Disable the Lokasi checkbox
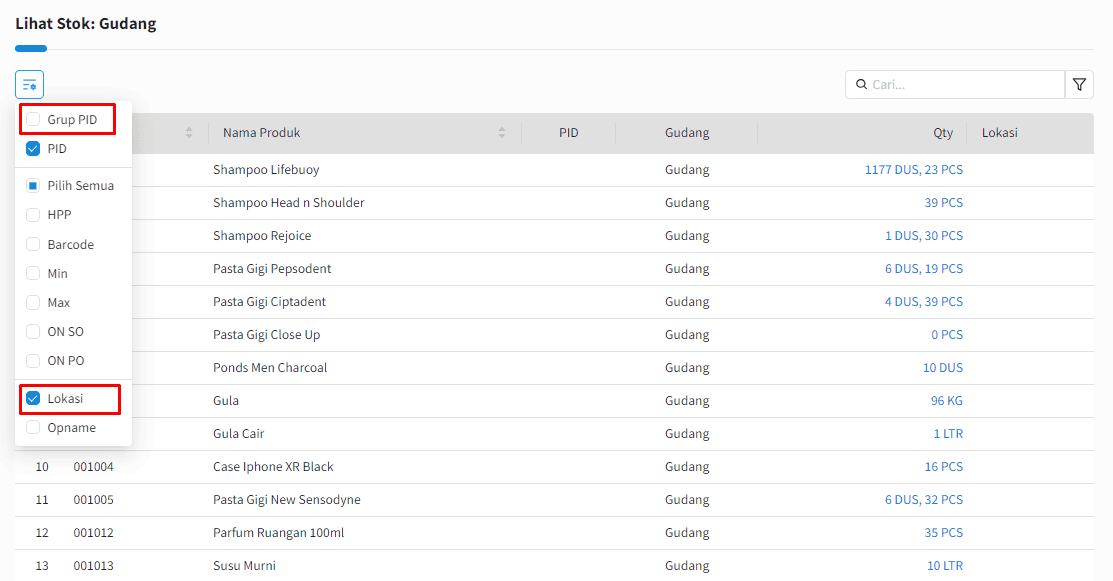 pyautogui.click(x=33, y=398)
